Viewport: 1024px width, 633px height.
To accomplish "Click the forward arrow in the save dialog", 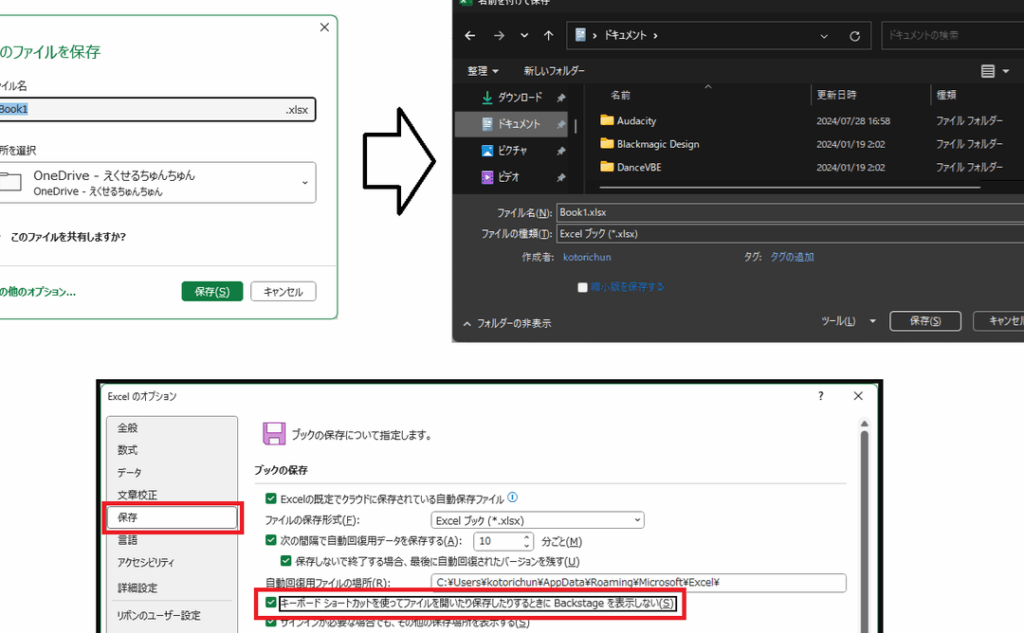I will (498, 36).
